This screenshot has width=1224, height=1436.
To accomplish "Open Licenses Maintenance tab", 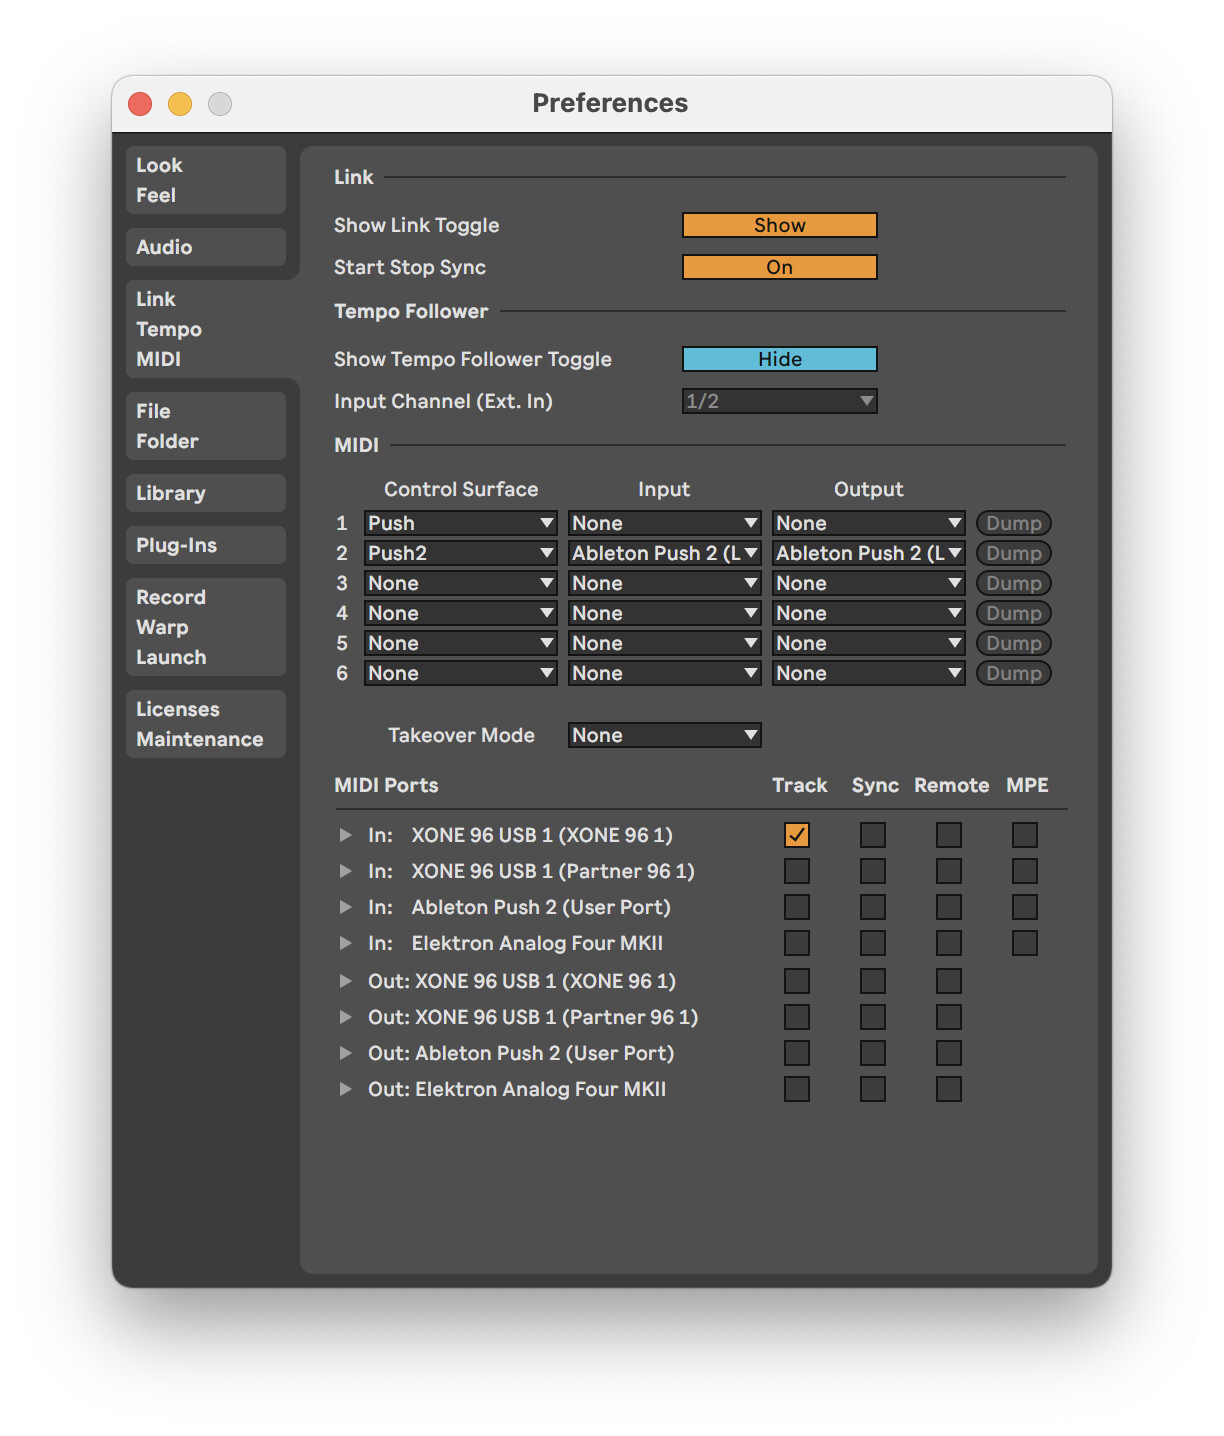I will 206,724.
